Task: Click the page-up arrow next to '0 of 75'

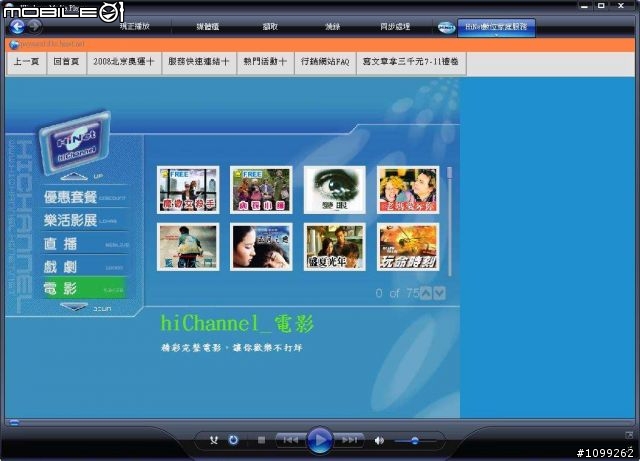Action: point(426,293)
